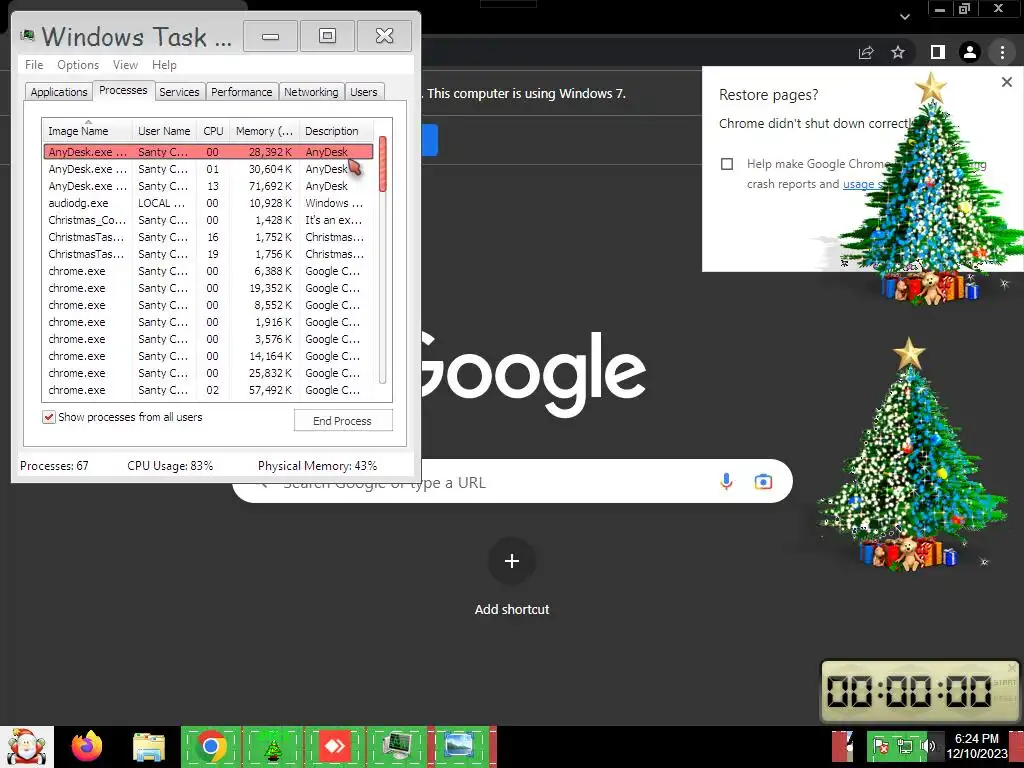Click the taskbar clock showing 6:24 PM

coord(977,746)
